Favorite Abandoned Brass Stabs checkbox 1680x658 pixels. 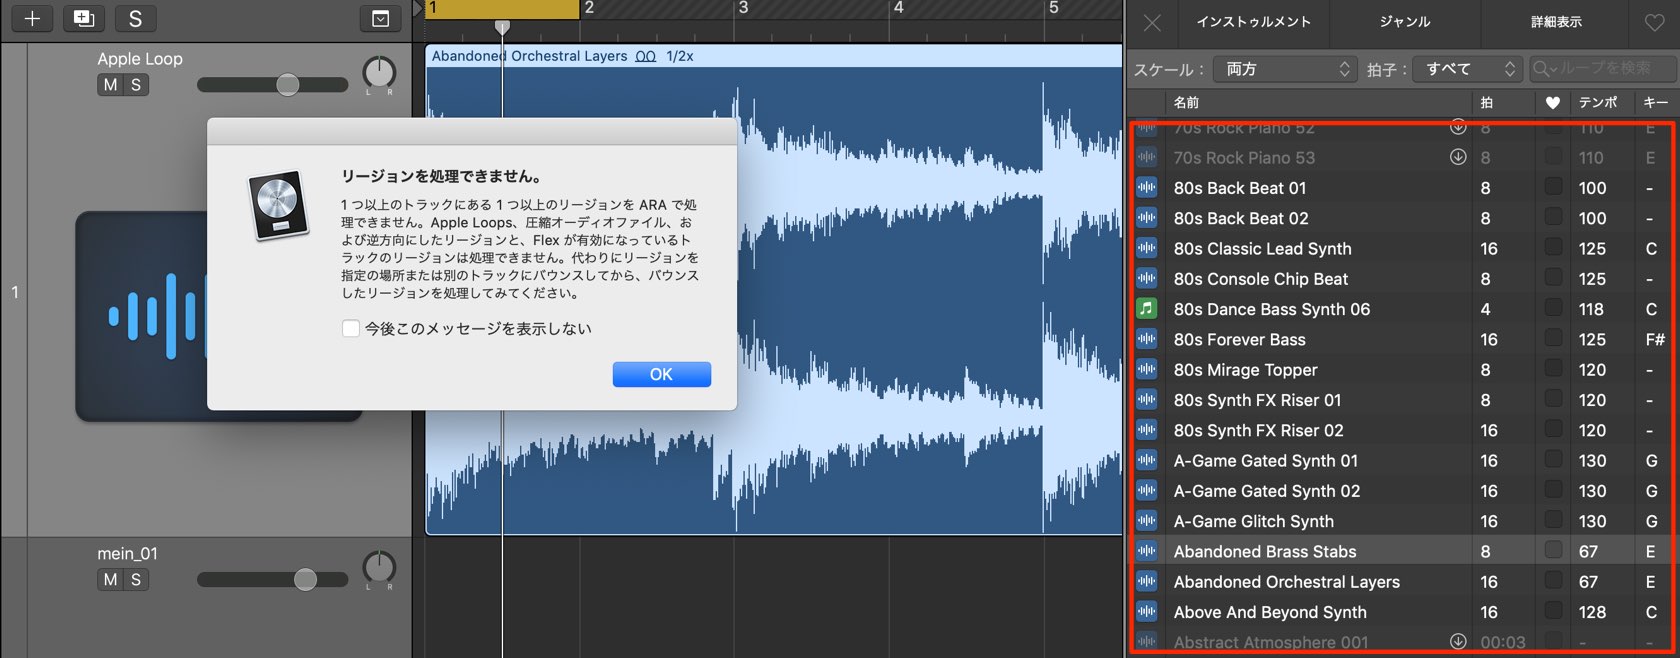1553,550
